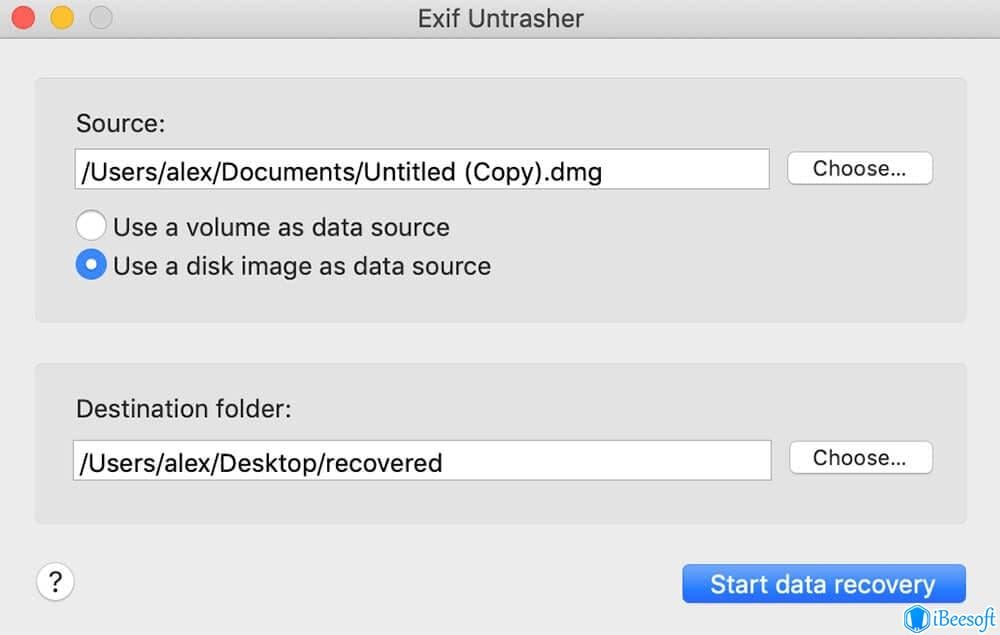The width and height of the screenshot is (1000, 635).
Task: Close the Exif Untrasher window
Action: (23, 18)
